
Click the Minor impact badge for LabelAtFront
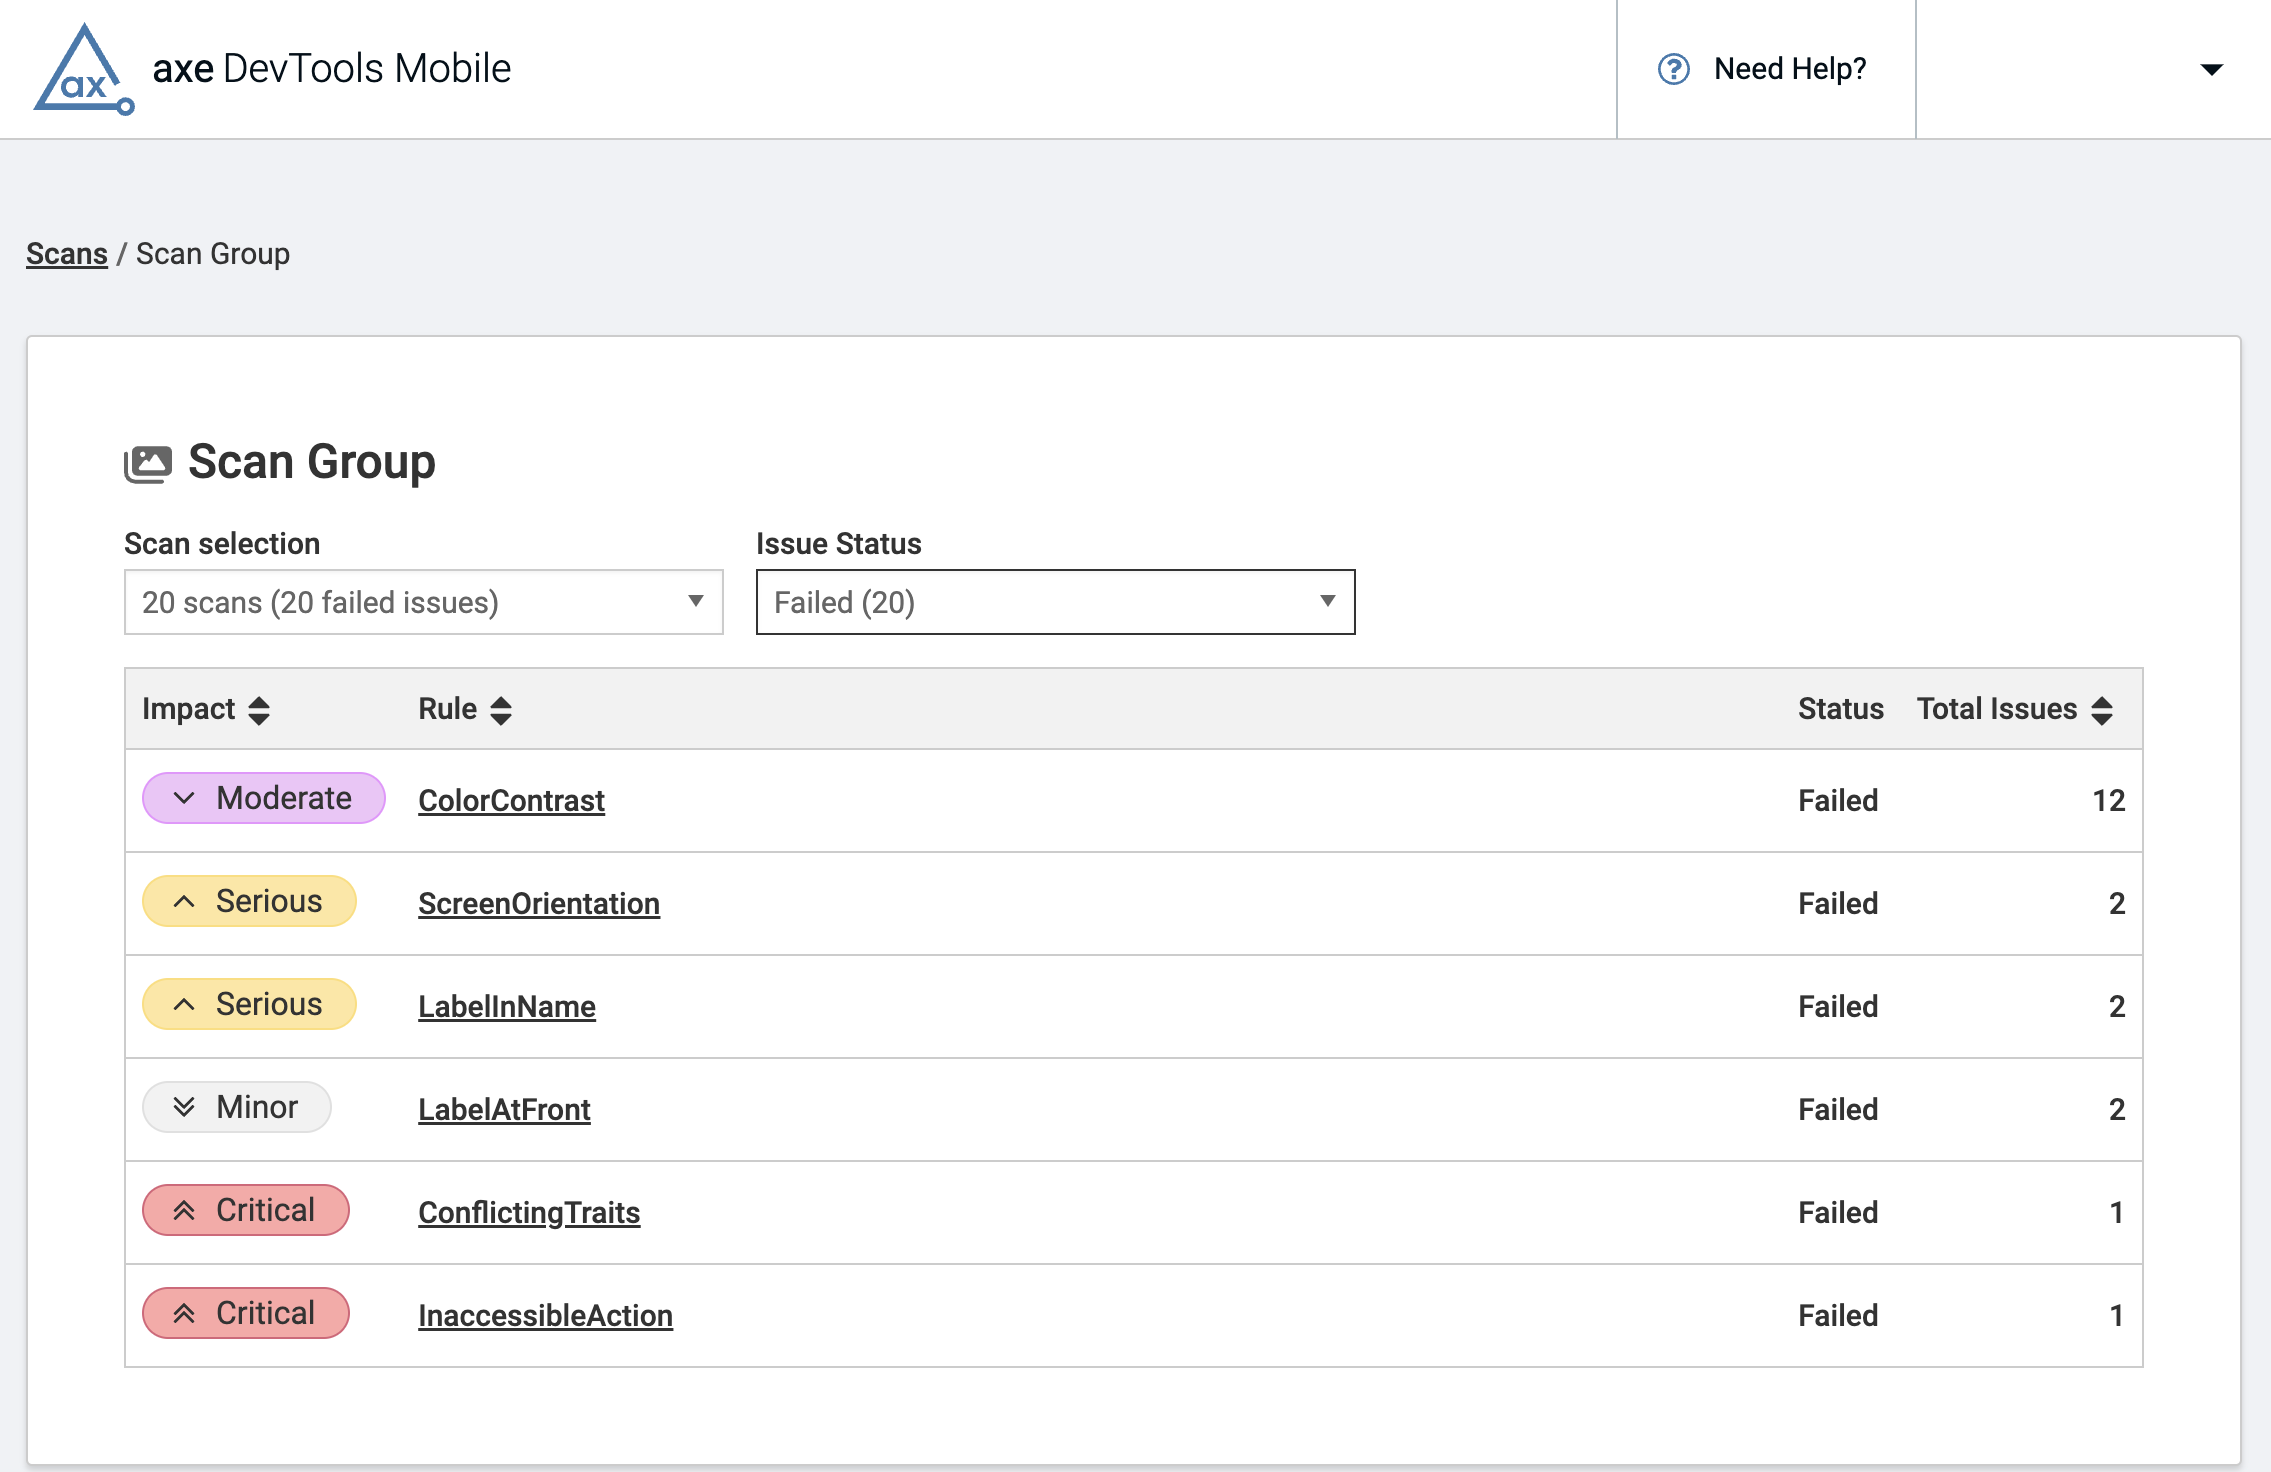click(236, 1107)
